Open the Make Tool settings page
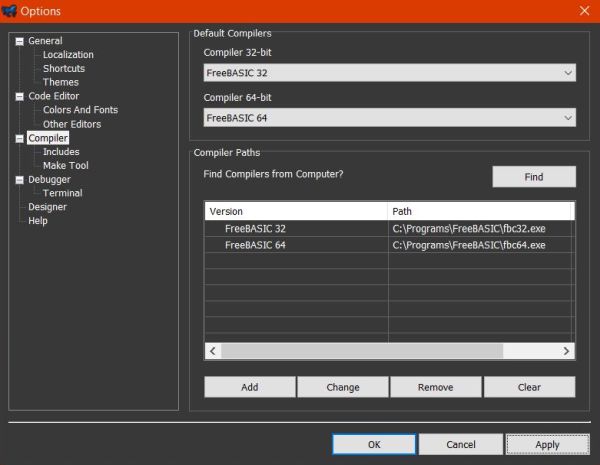This screenshot has height=465, width=600. point(65,166)
